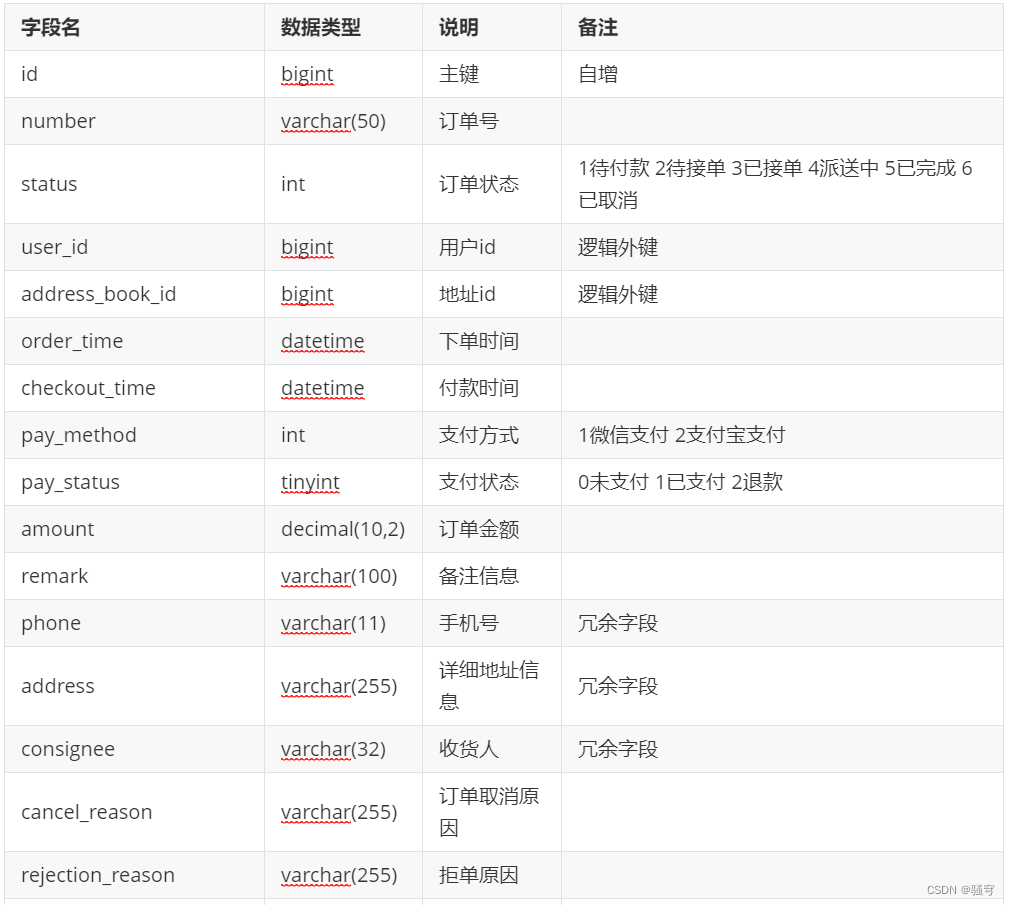
Task: Click the 详细地址信息 description
Action: pyautogui.click(x=488, y=687)
